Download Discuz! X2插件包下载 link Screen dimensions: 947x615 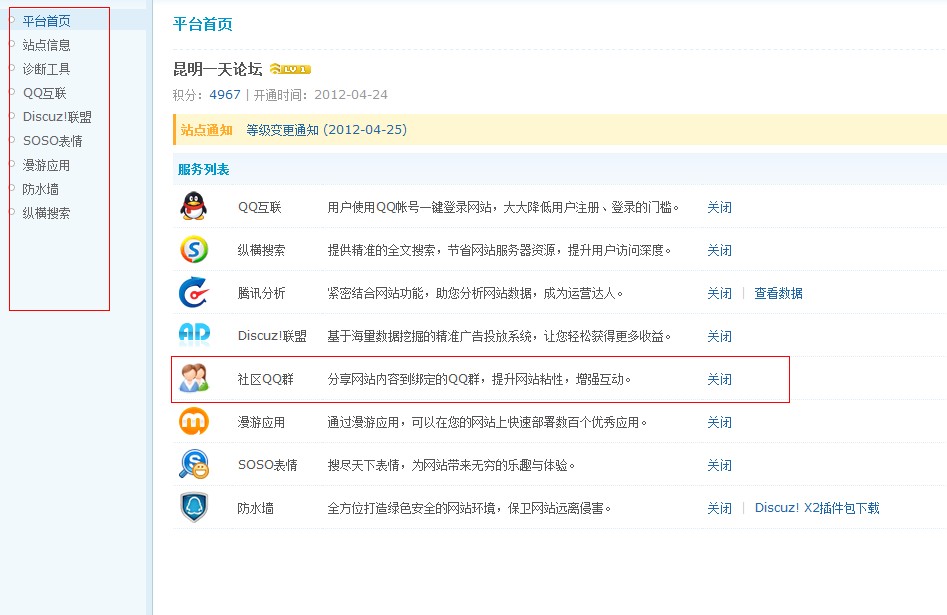coord(817,508)
